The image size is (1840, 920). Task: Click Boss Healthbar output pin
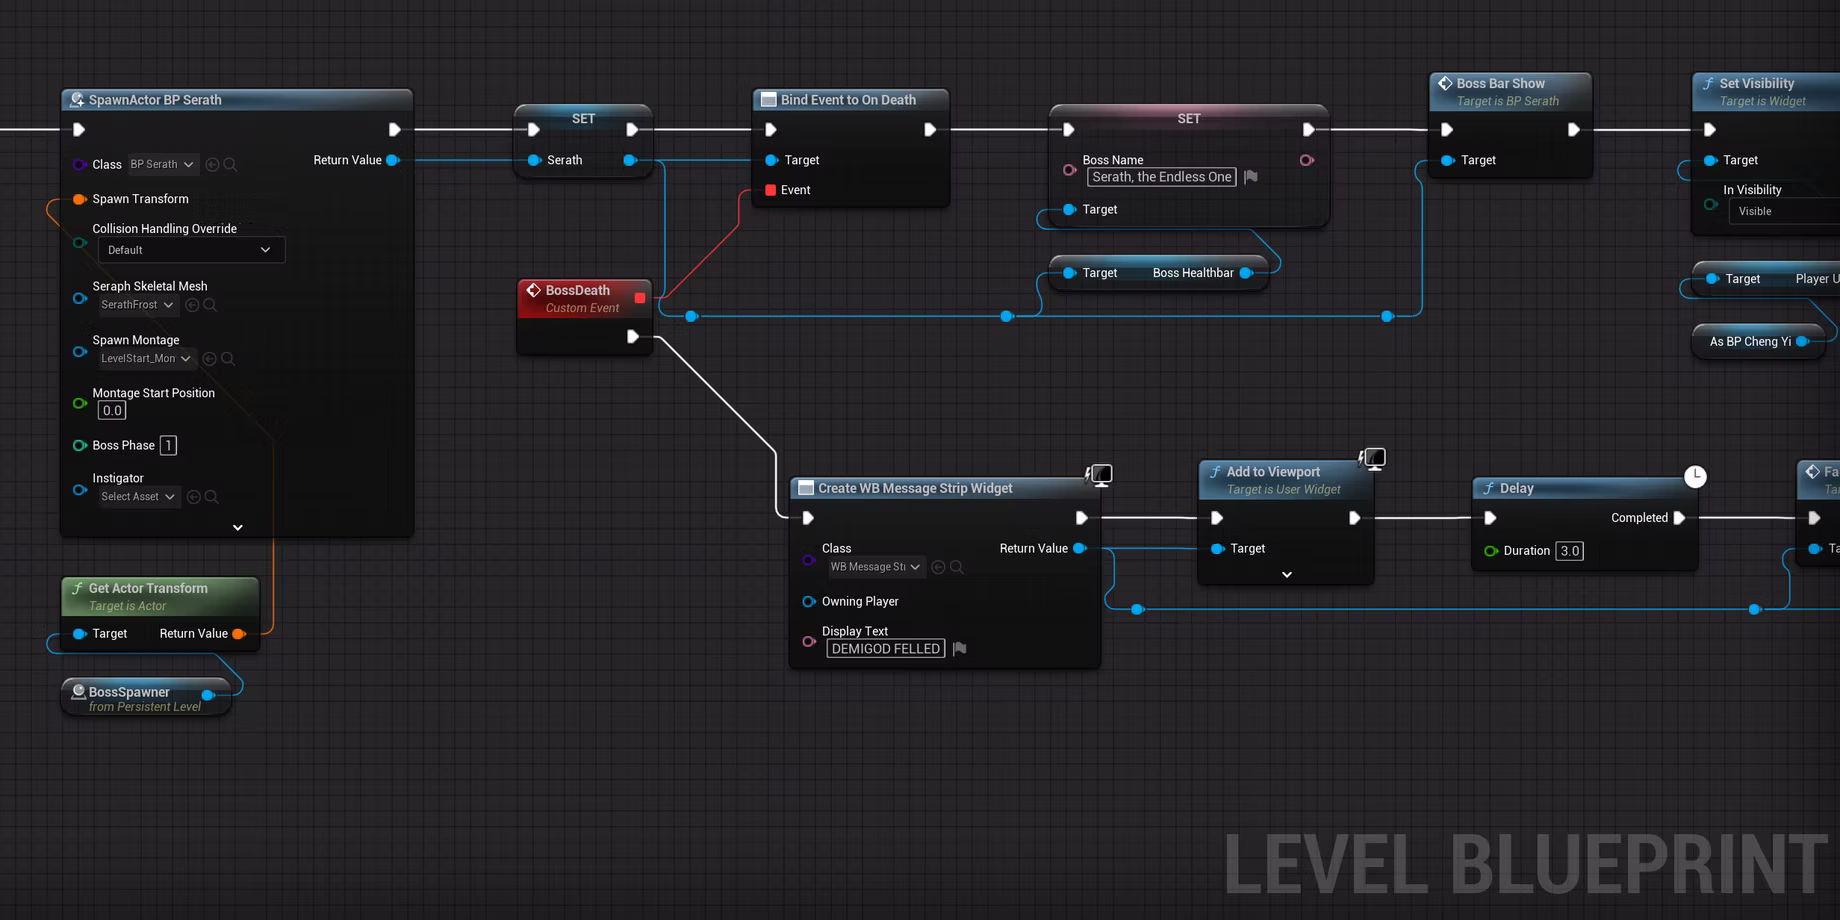tap(1246, 273)
